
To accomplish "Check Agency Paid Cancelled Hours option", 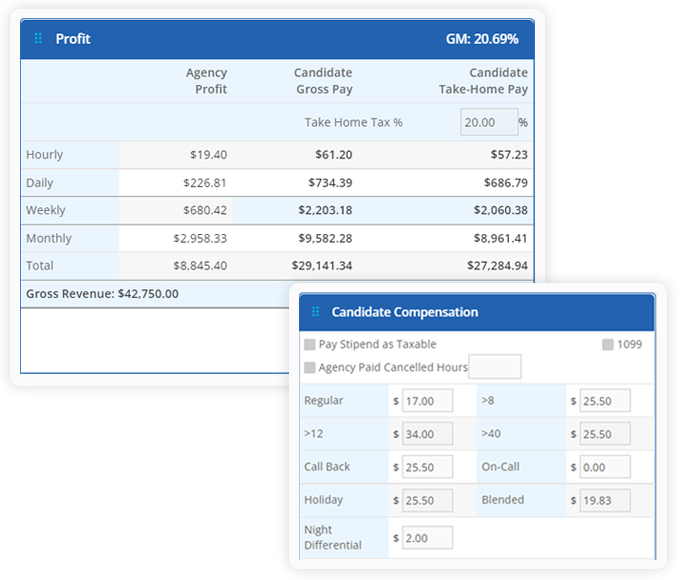I will (x=310, y=367).
